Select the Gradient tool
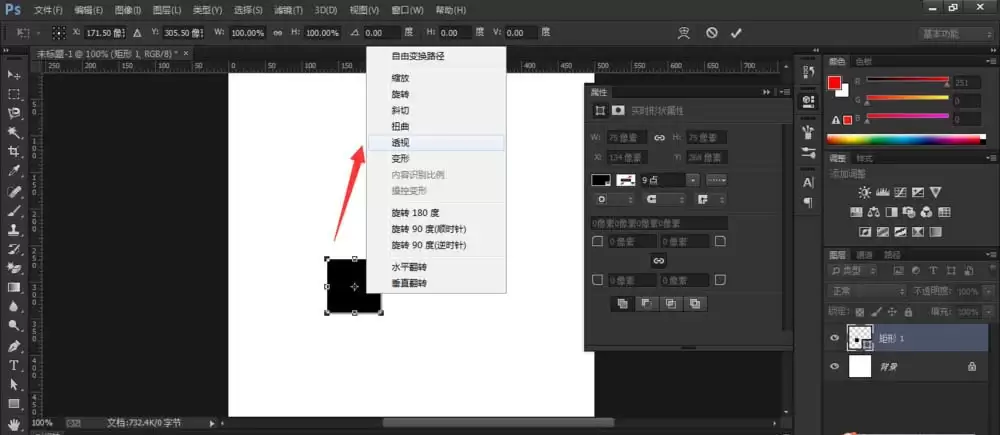Image resolution: width=1000 pixels, height=435 pixels. click(13, 288)
